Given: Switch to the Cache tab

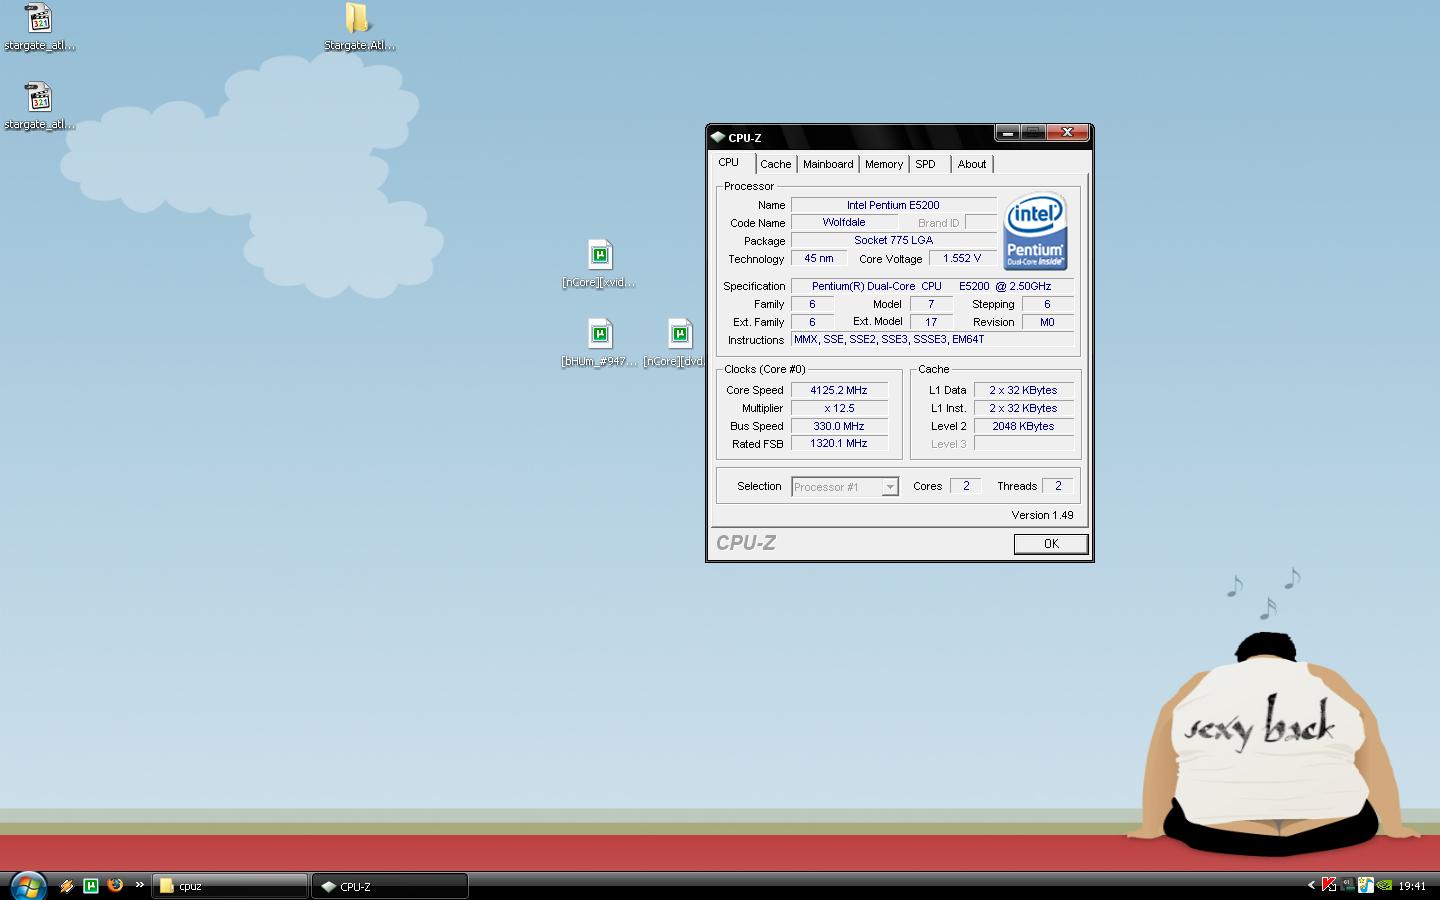Looking at the screenshot, I should (776, 164).
